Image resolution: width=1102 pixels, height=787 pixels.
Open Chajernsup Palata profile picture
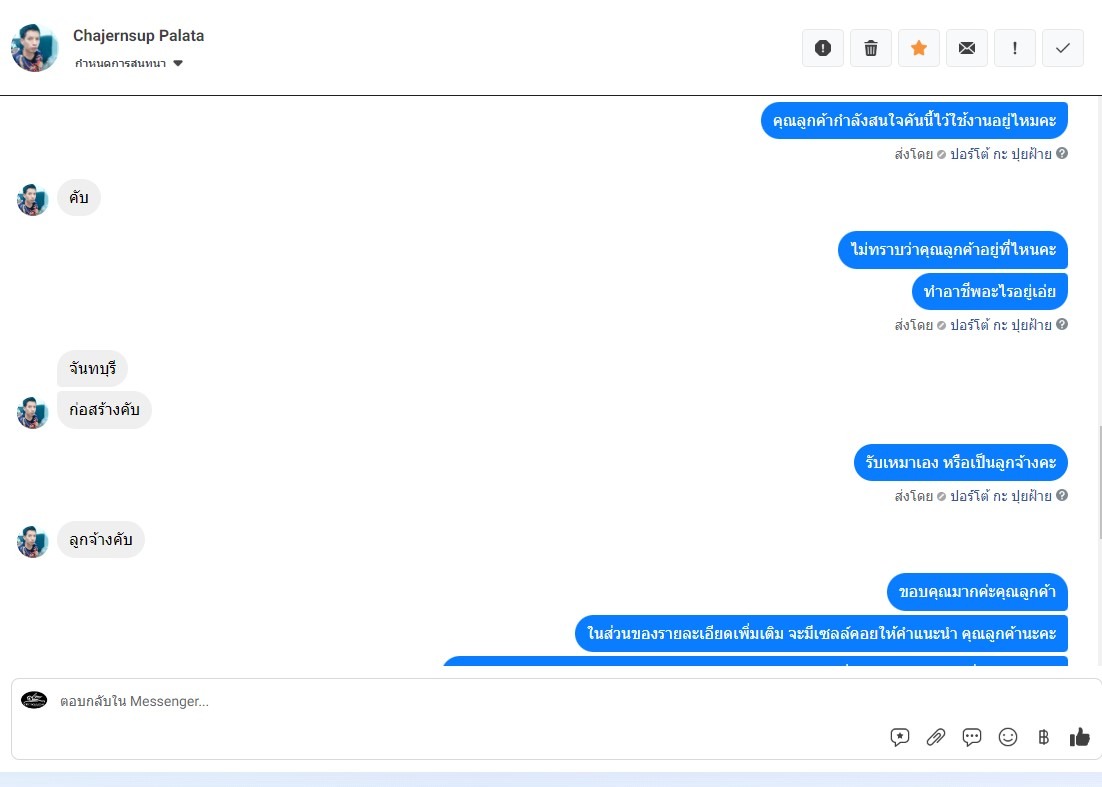(x=34, y=48)
